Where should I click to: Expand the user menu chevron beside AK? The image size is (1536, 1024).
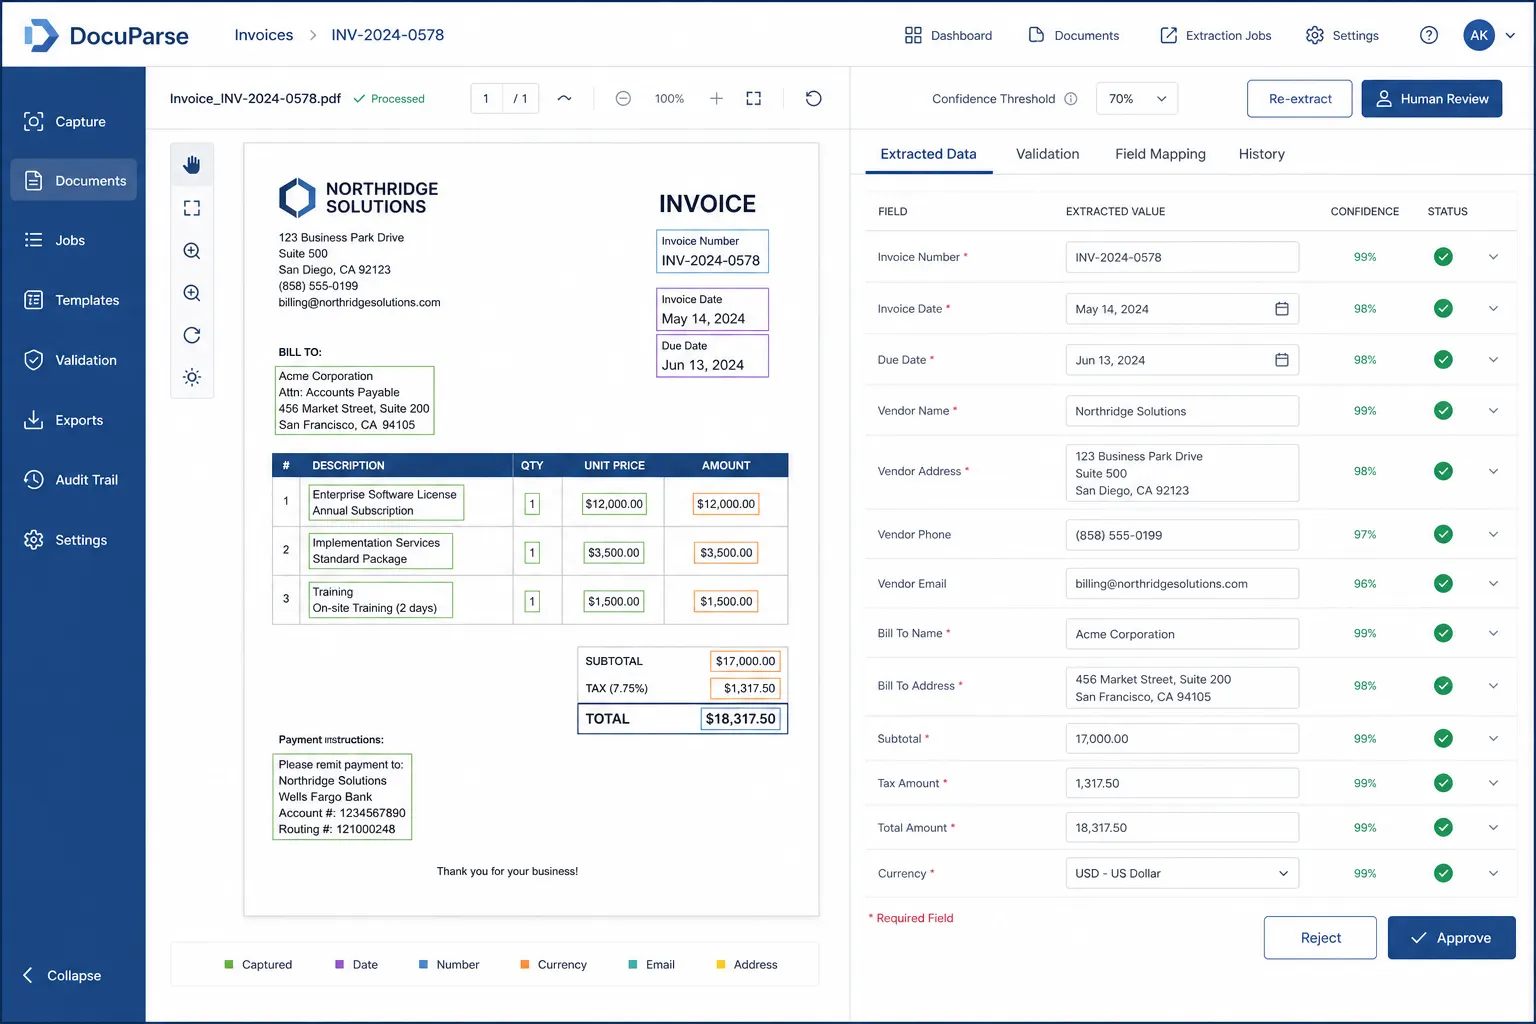pos(1510,35)
